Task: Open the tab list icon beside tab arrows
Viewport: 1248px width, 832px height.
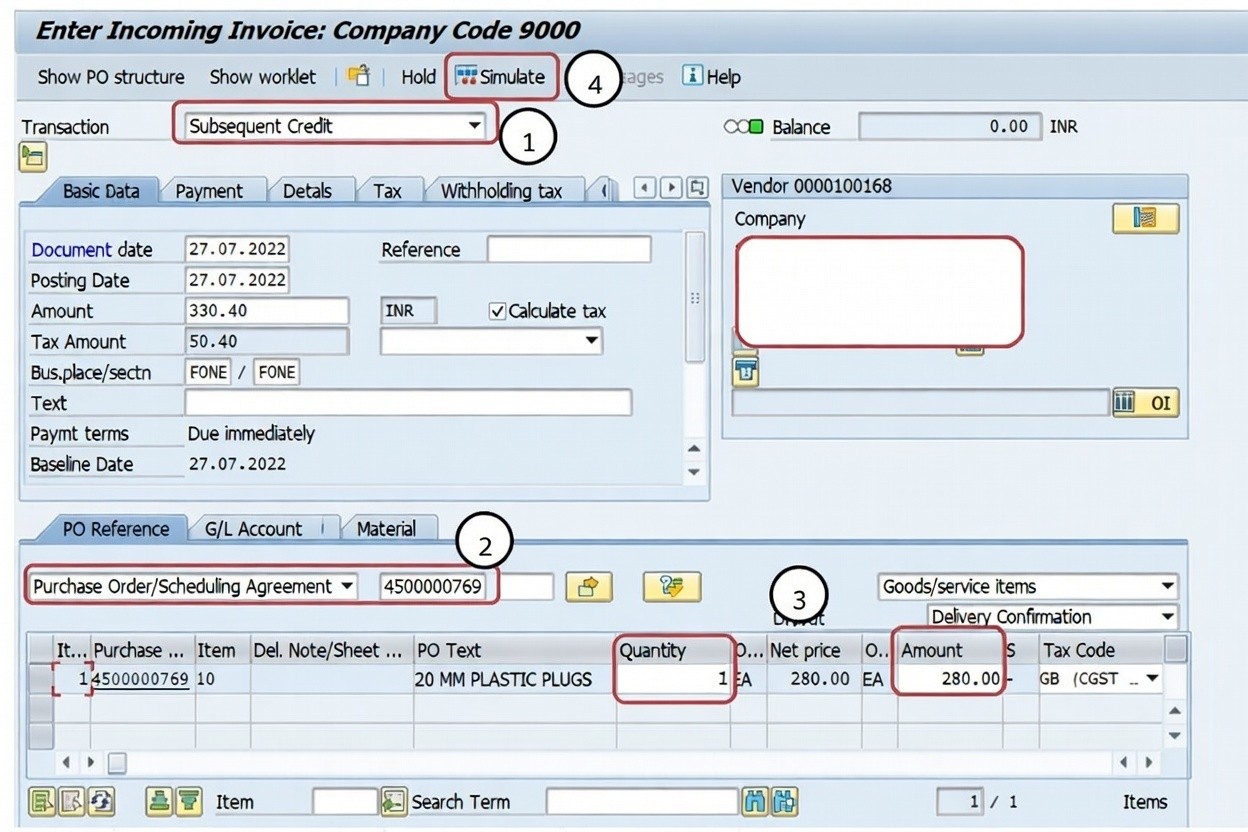Action: coord(697,188)
